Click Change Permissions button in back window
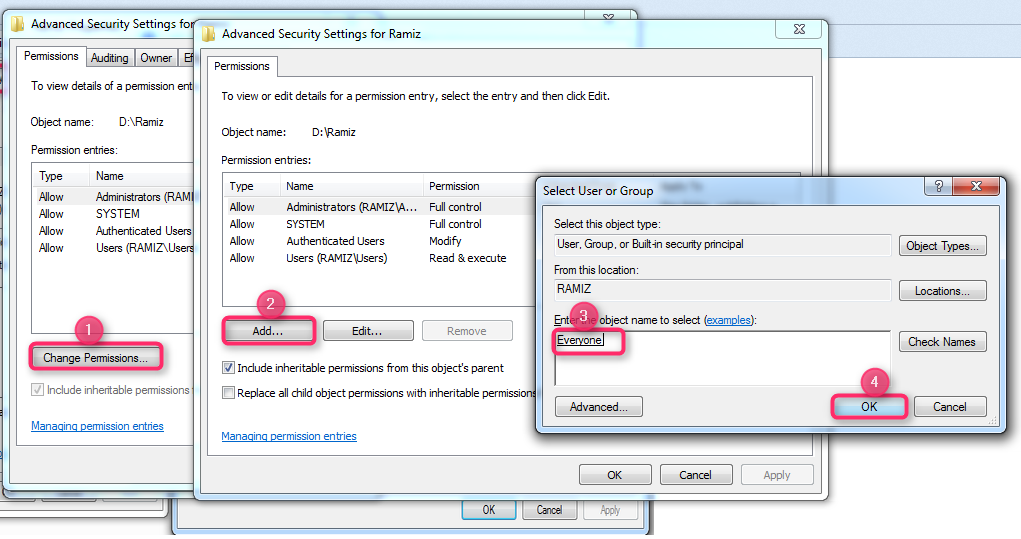Image resolution: width=1021 pixels, height=539 pixels. coord(95,358)
